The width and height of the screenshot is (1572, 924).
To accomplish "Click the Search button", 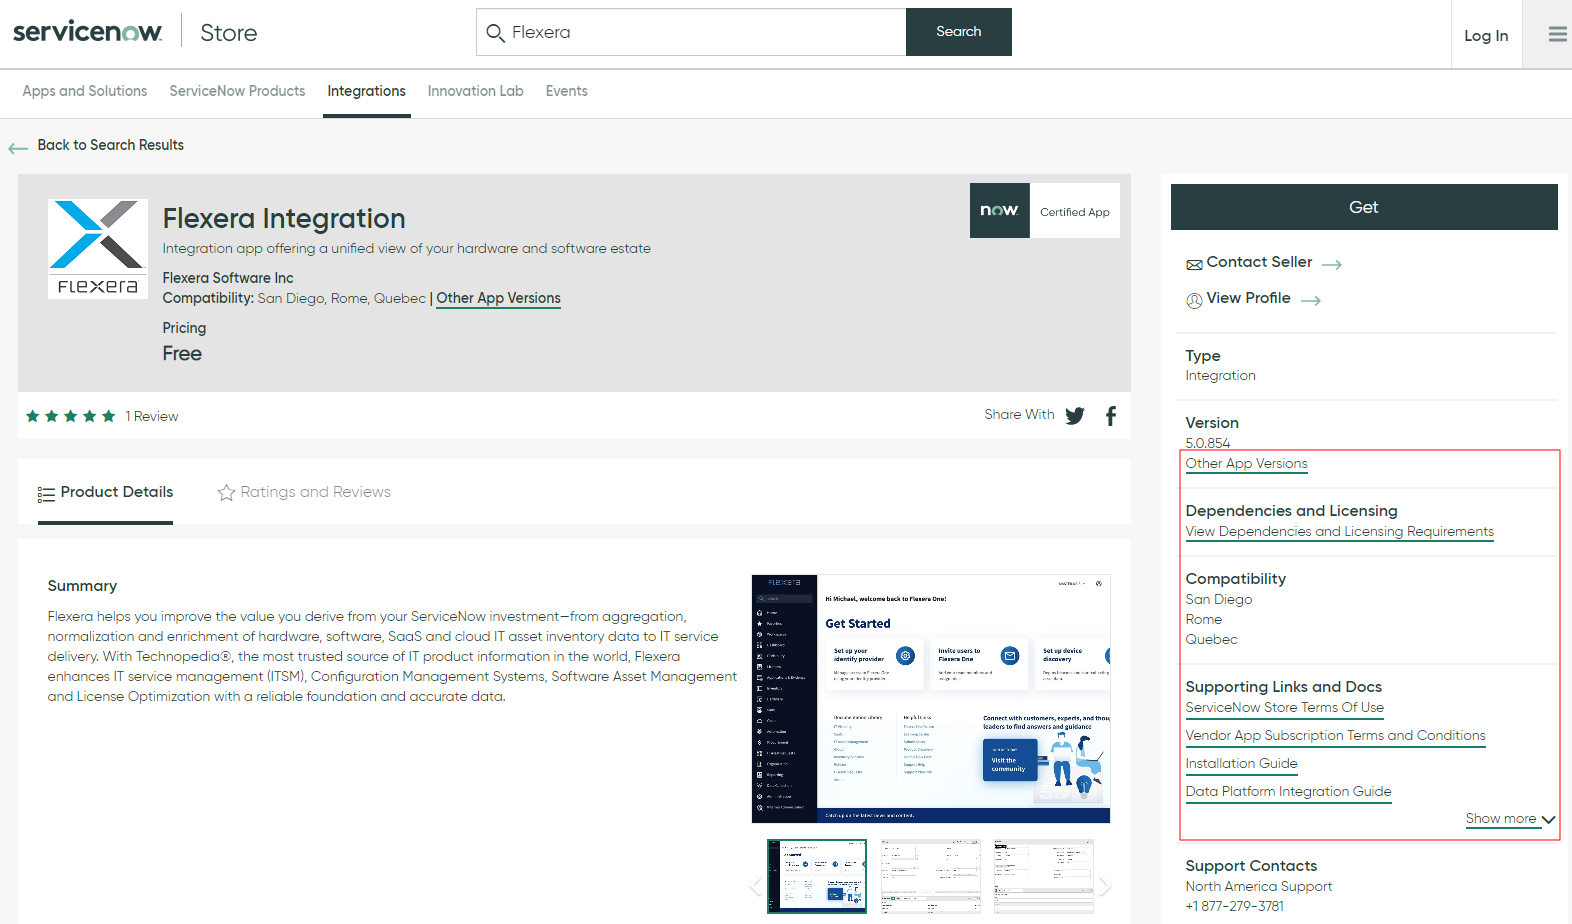I will click(959, 32).
